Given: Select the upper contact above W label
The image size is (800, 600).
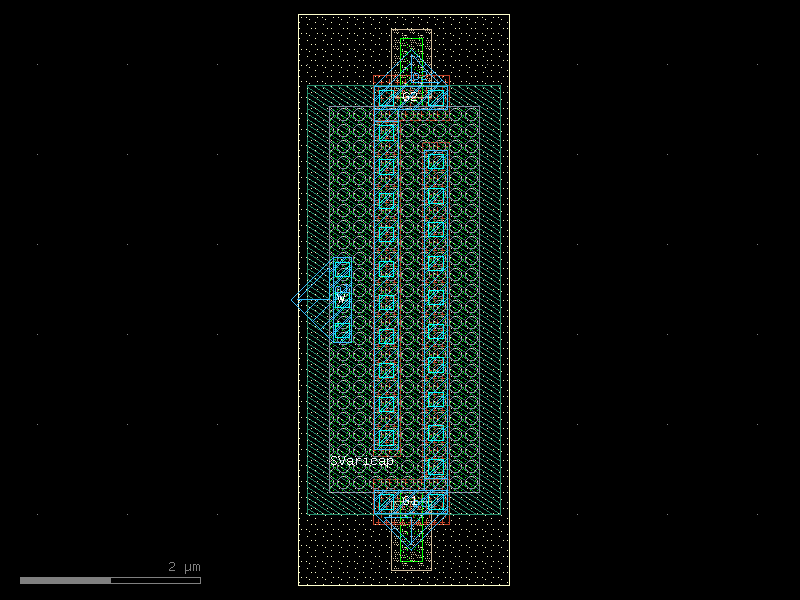Looking at the screenshot, I should click(x=342, y=269).
